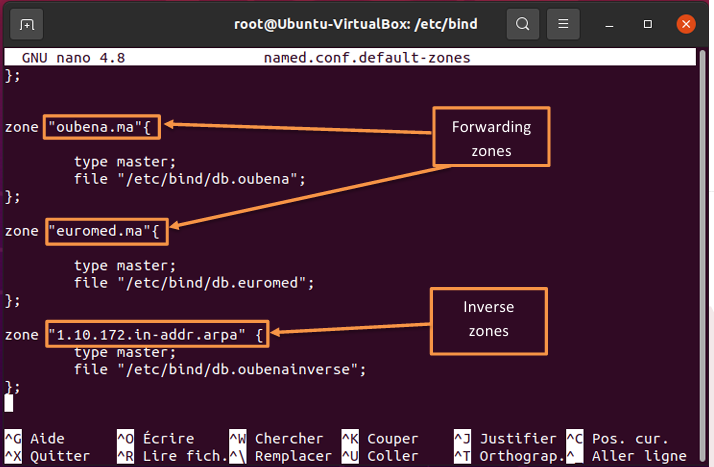Screen dimensions: 714x467
Task: Click the ^U Coller shortcut
Action: tap(380, 456)
